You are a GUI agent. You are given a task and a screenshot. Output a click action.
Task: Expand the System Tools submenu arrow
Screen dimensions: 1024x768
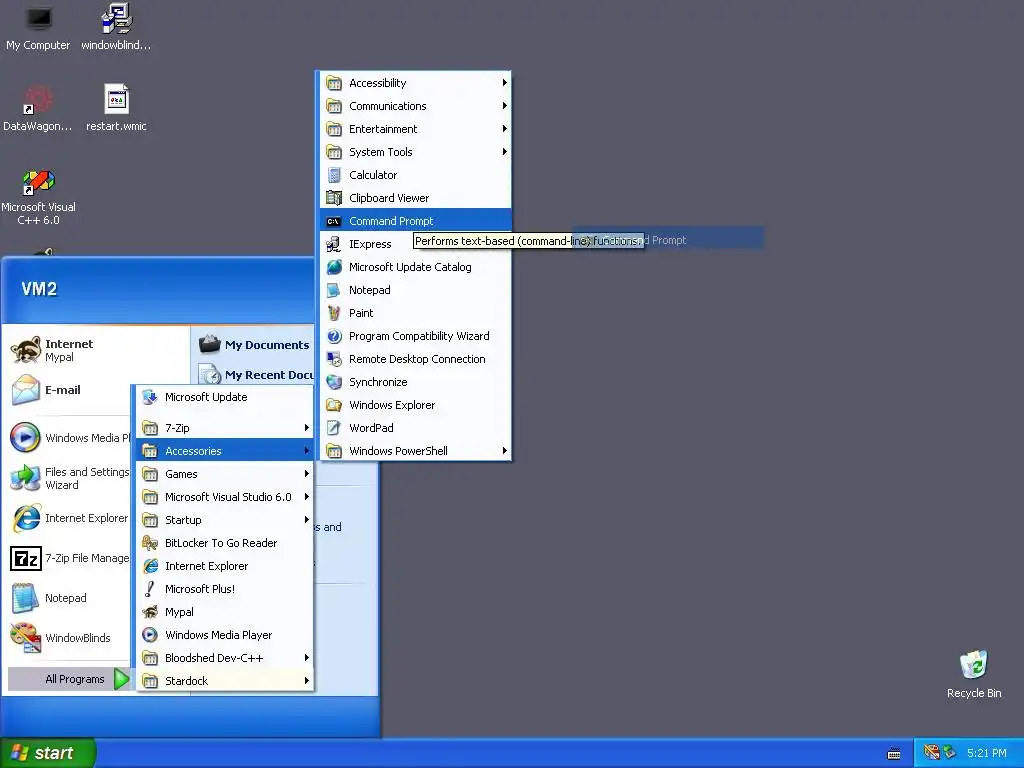pos(504,152)
